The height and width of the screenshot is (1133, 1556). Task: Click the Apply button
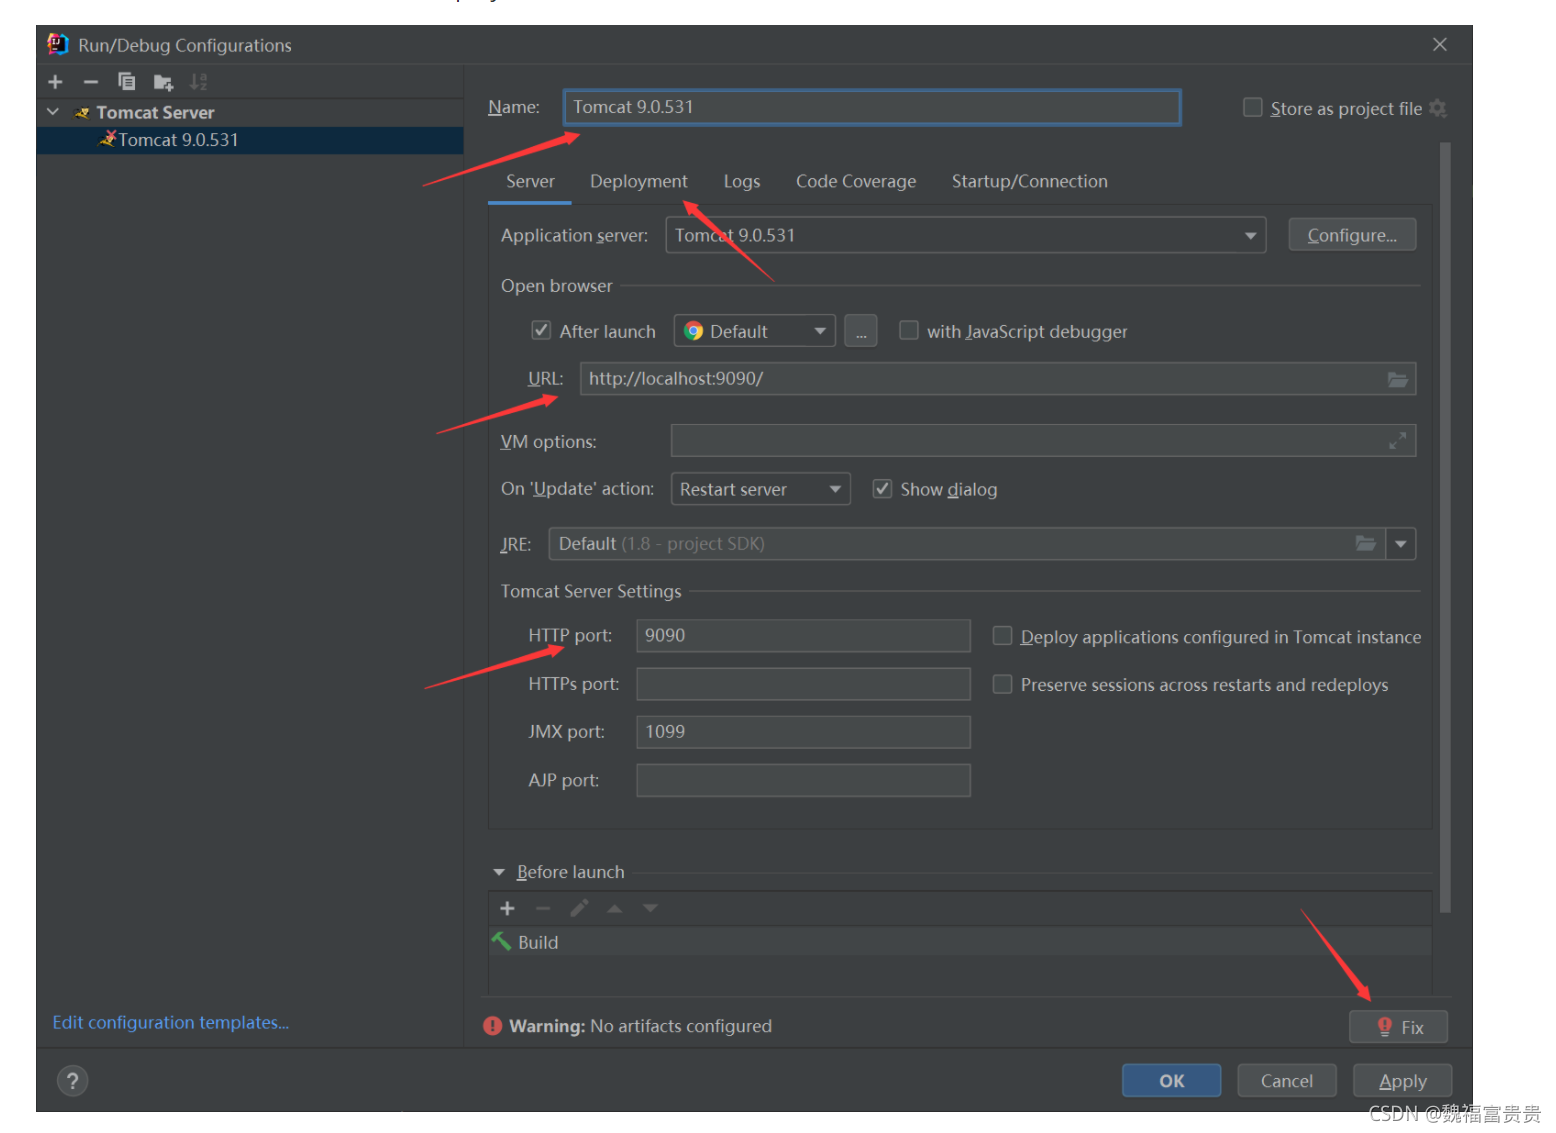pyautogui.click(x=1402, y=1081)
